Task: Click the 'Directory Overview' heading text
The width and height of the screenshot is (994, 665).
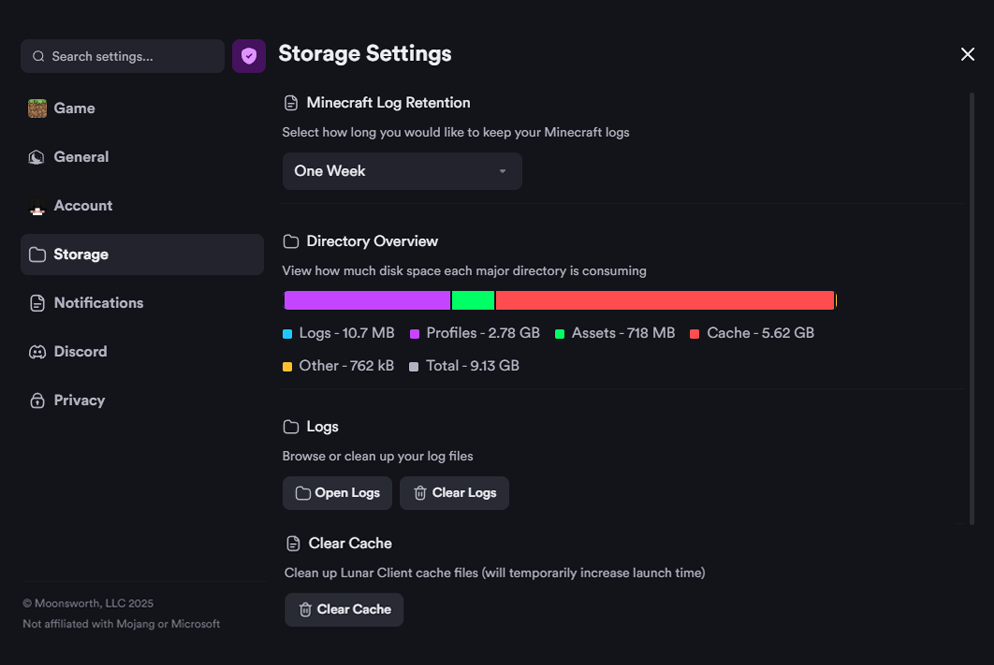Action: [x=372, y=242]
